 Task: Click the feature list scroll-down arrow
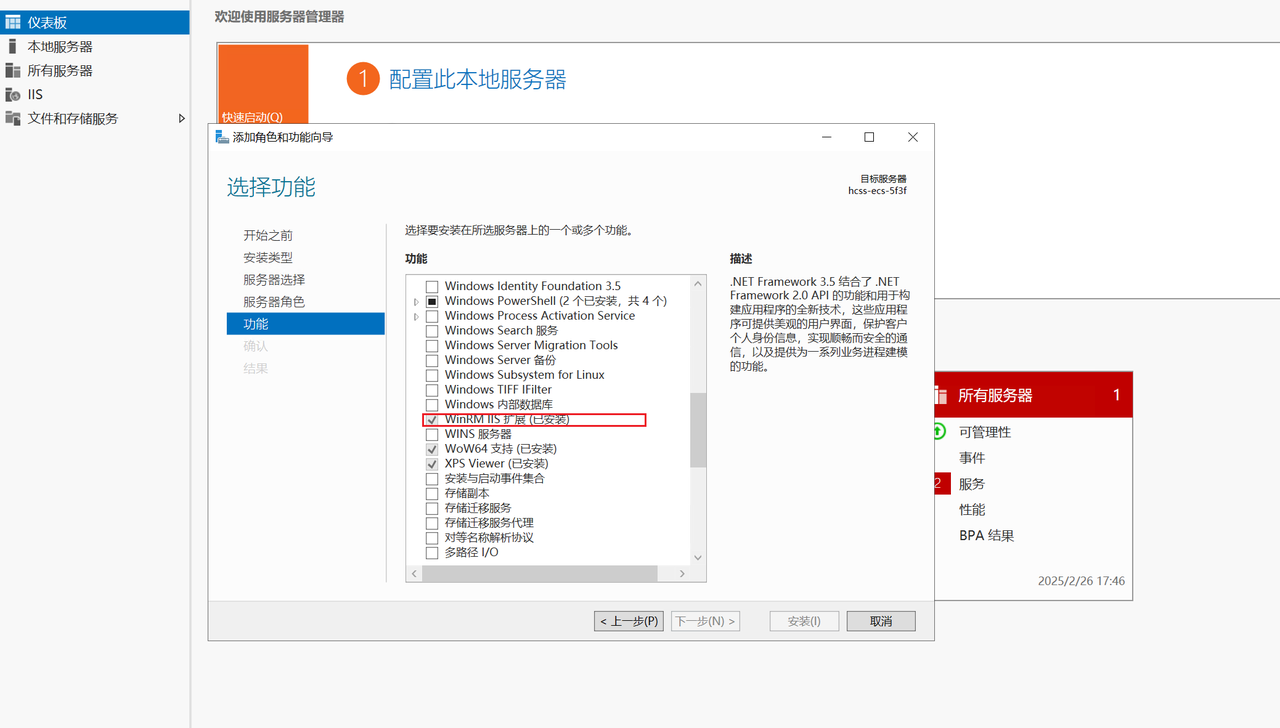[698, 557]
